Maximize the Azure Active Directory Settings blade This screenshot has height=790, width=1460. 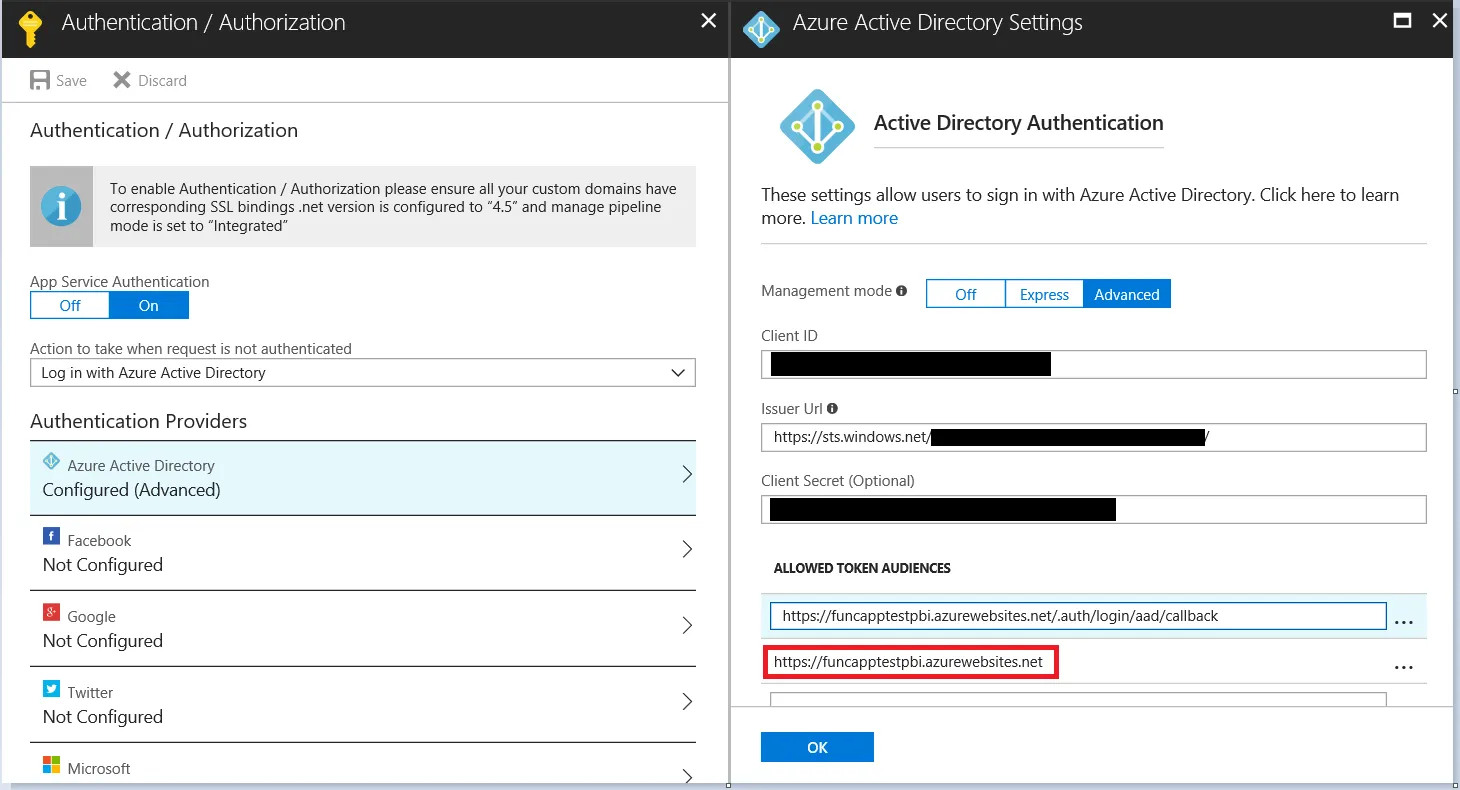point(1403,20)
